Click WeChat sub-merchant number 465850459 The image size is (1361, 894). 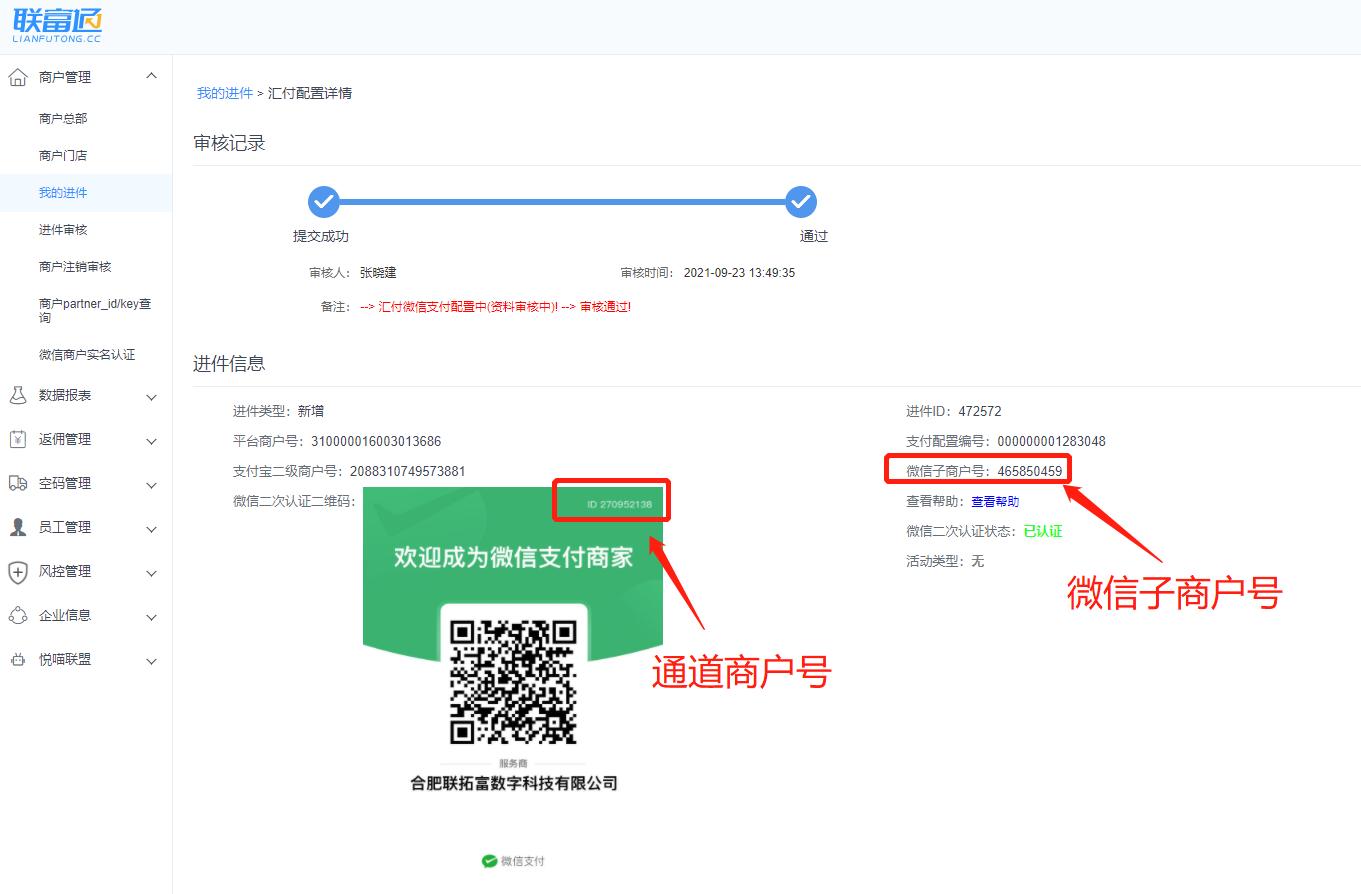pos(1030,471)
